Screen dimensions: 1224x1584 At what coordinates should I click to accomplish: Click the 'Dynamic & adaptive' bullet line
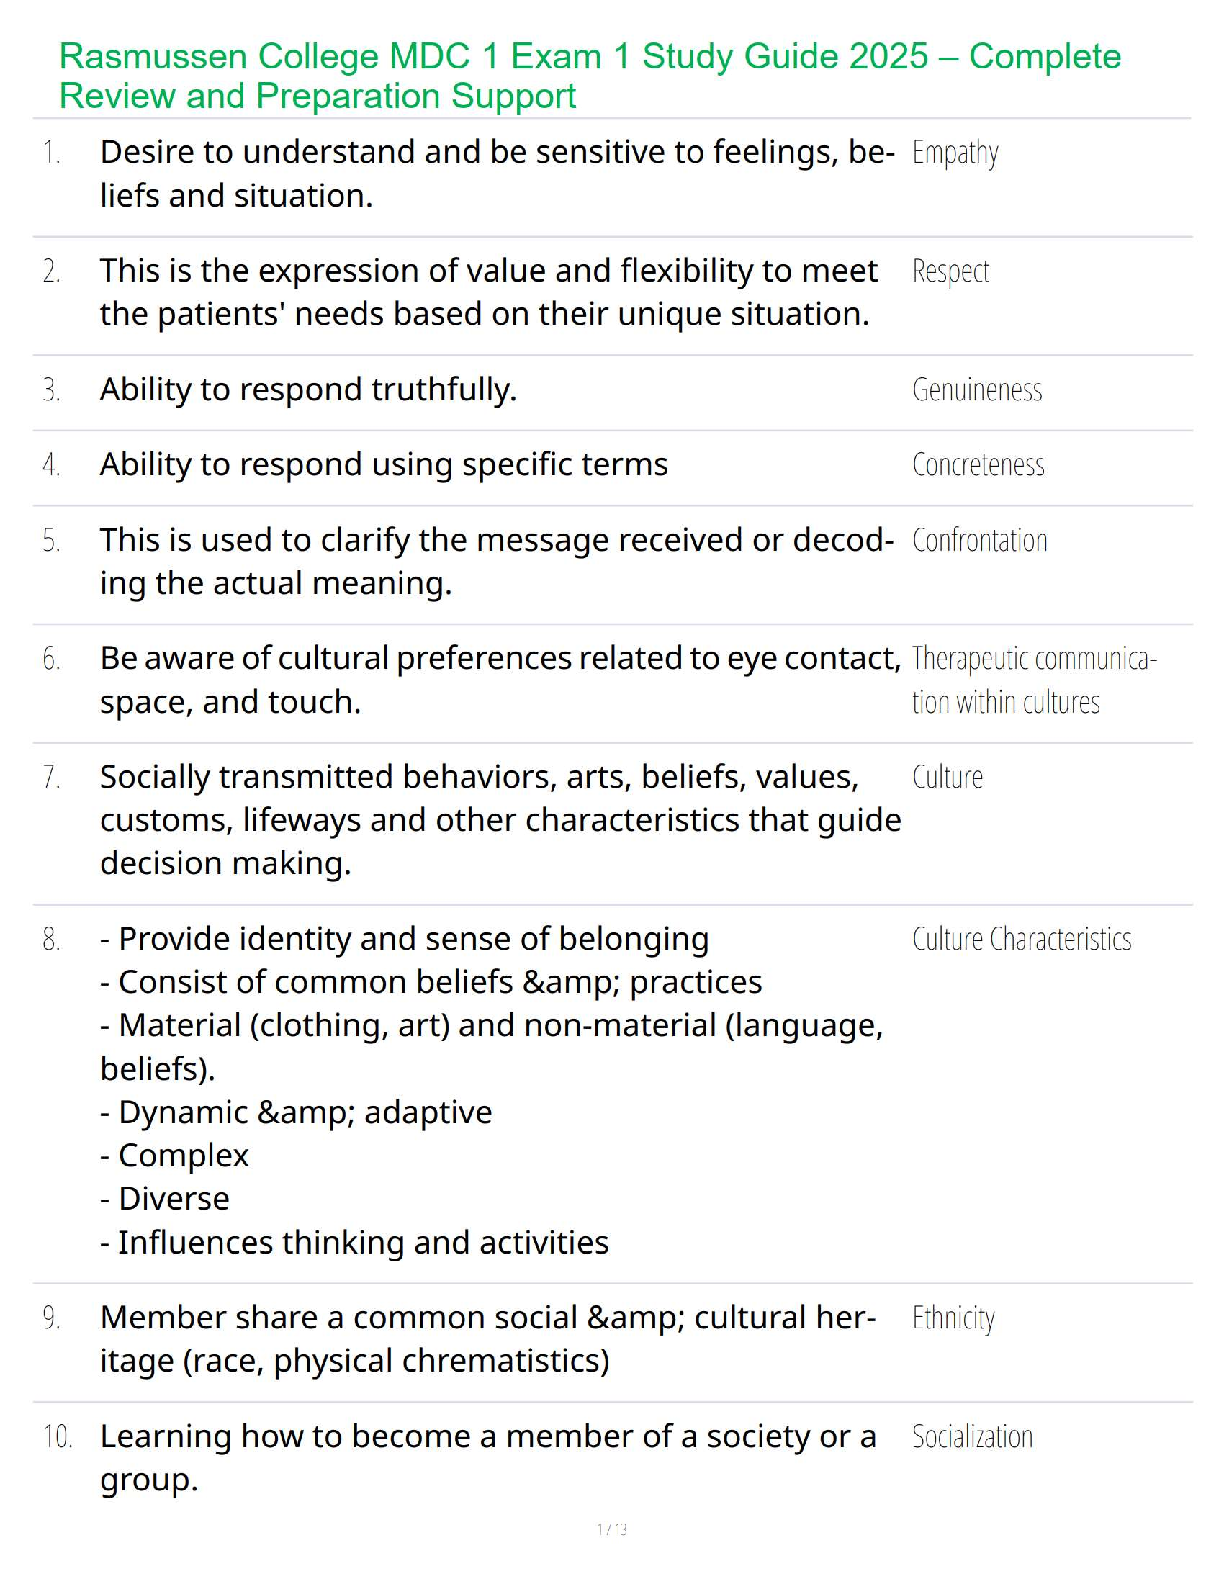coord(296,1112)
